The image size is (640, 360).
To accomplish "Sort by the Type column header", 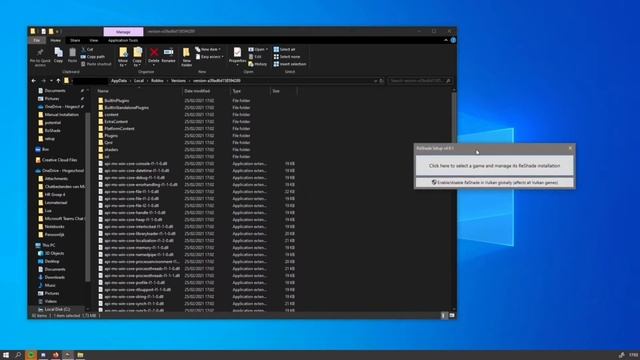I will 250,91.
